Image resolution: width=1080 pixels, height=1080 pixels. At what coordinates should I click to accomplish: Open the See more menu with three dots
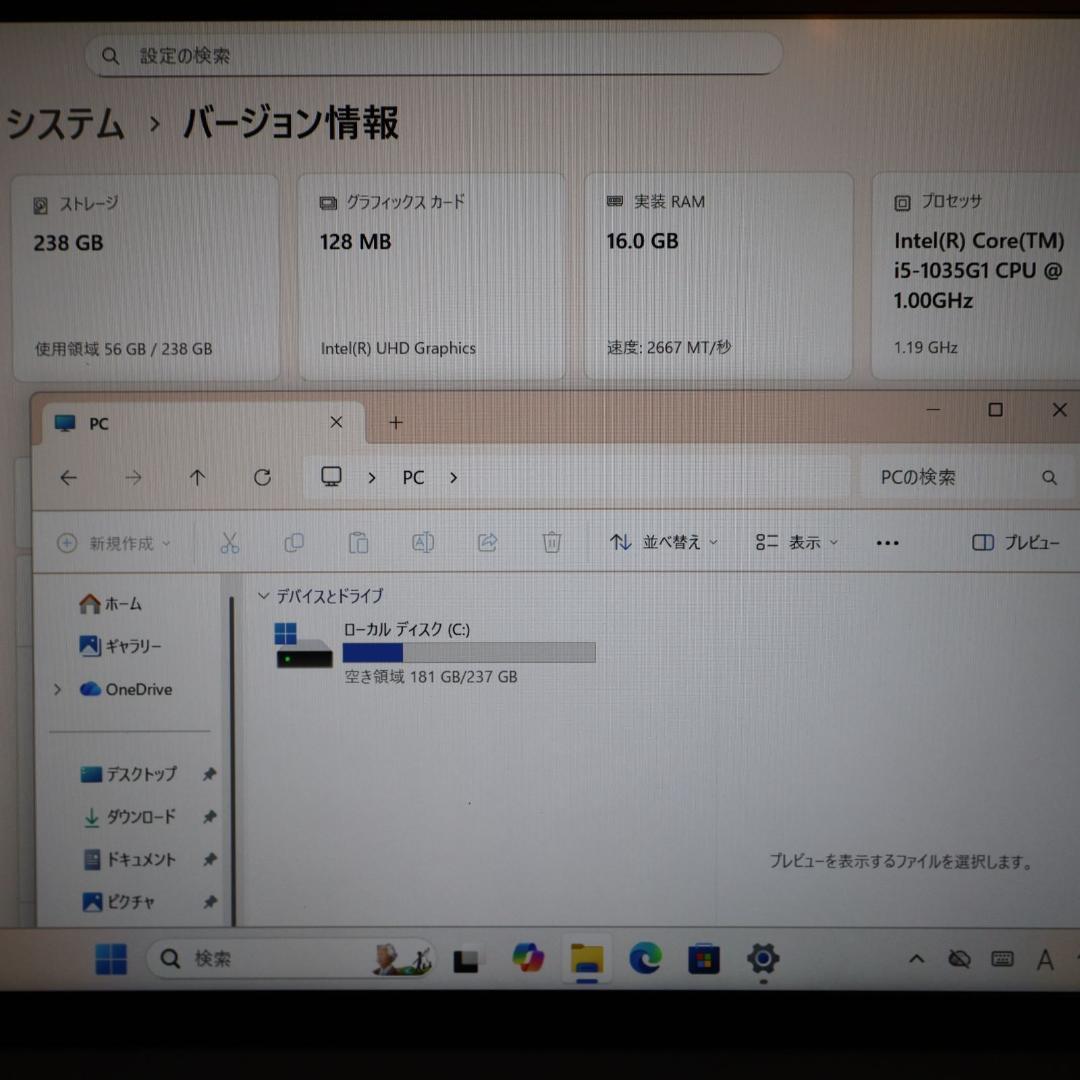click(x=887, y=542)
